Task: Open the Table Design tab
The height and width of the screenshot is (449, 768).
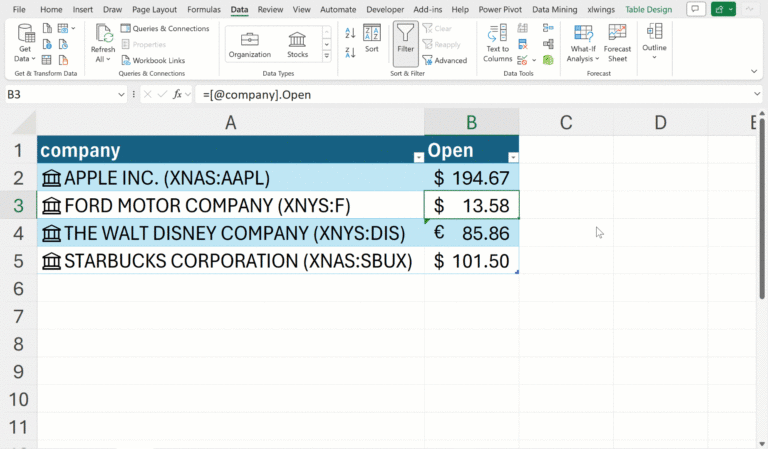Action: click(x=648, y=9)
